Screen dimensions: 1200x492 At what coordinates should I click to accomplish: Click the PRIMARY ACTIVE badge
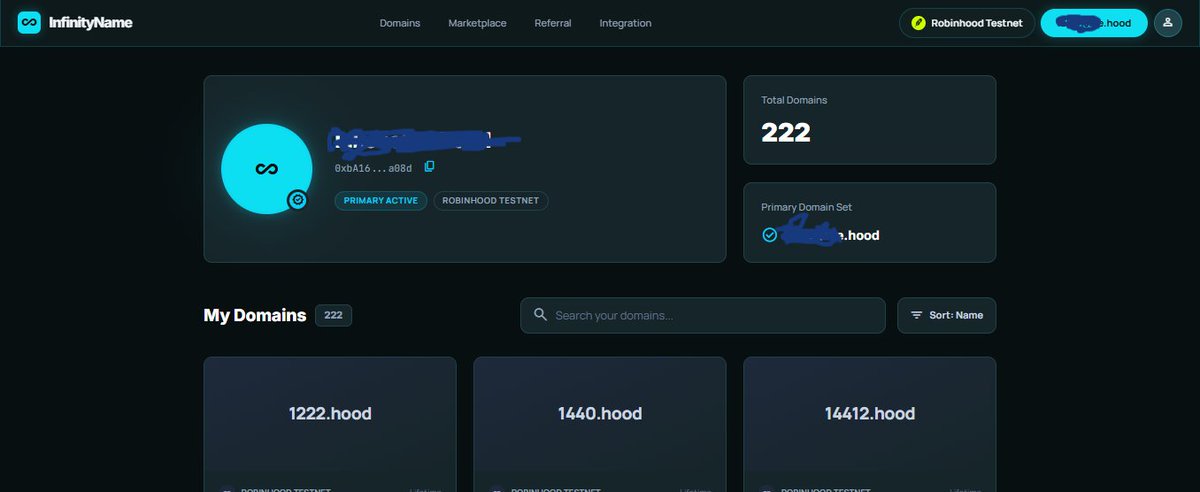[x=381, y=200]
